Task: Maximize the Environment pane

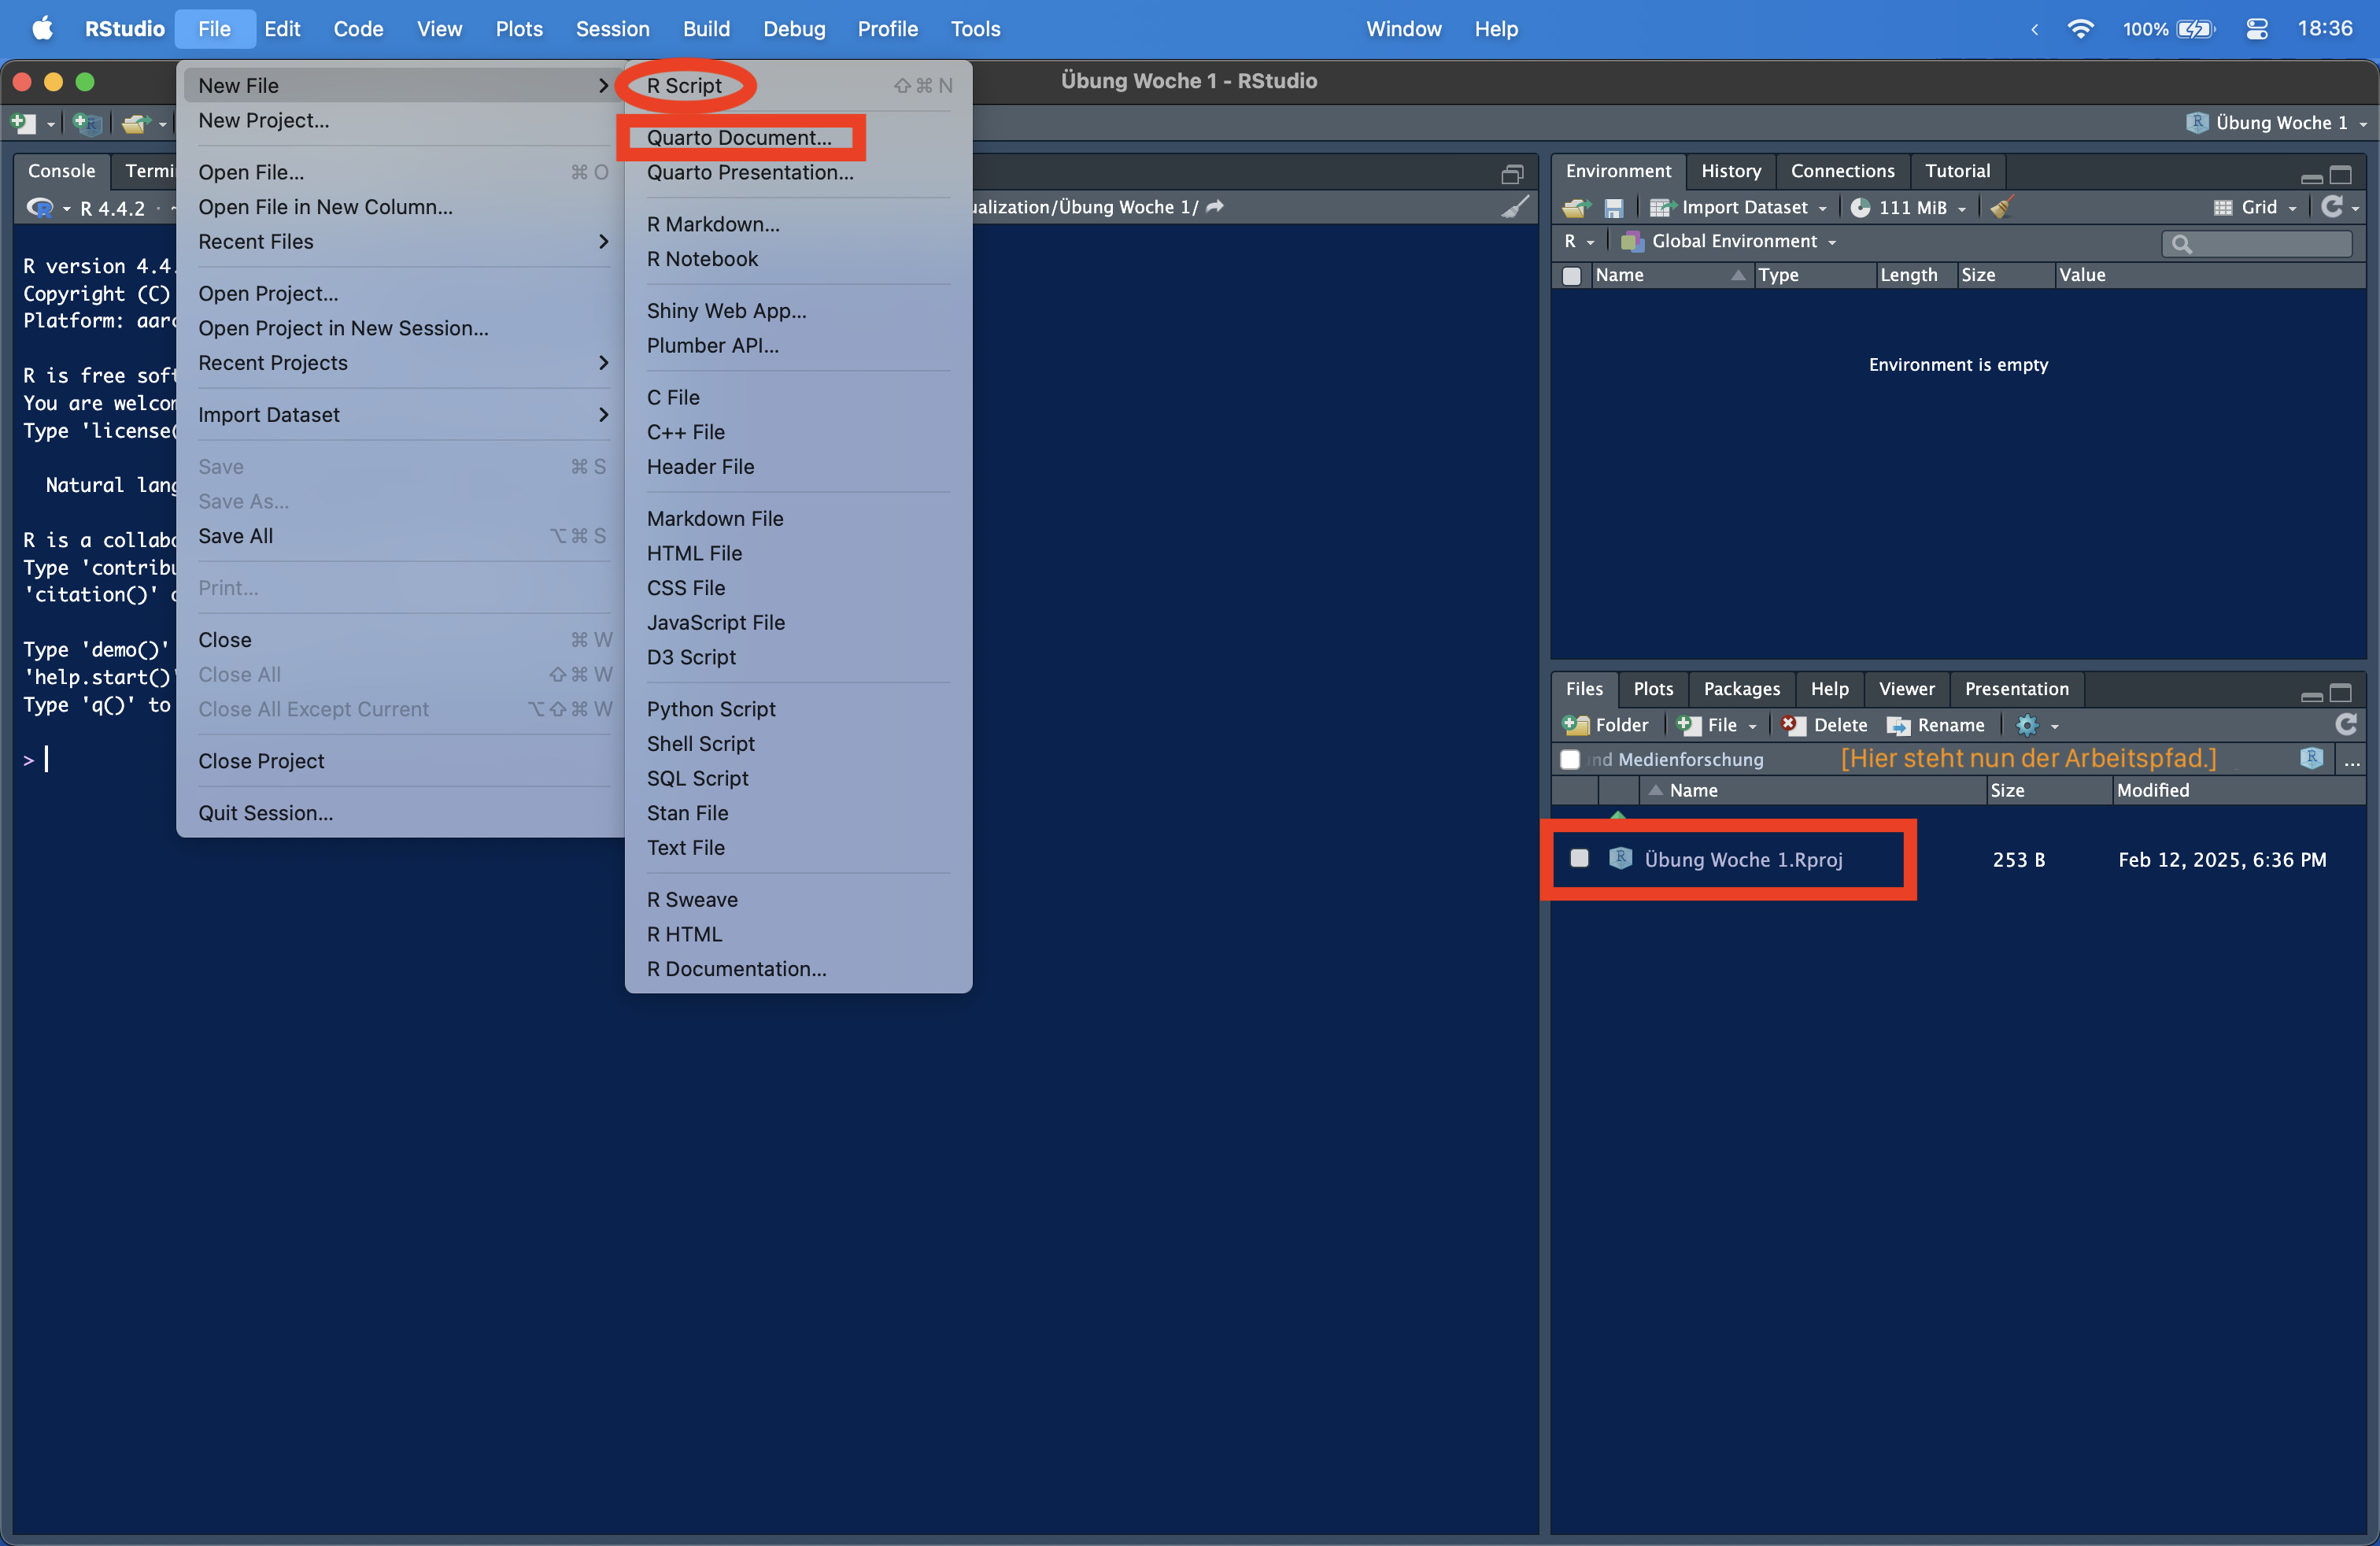Action: 2341,174
